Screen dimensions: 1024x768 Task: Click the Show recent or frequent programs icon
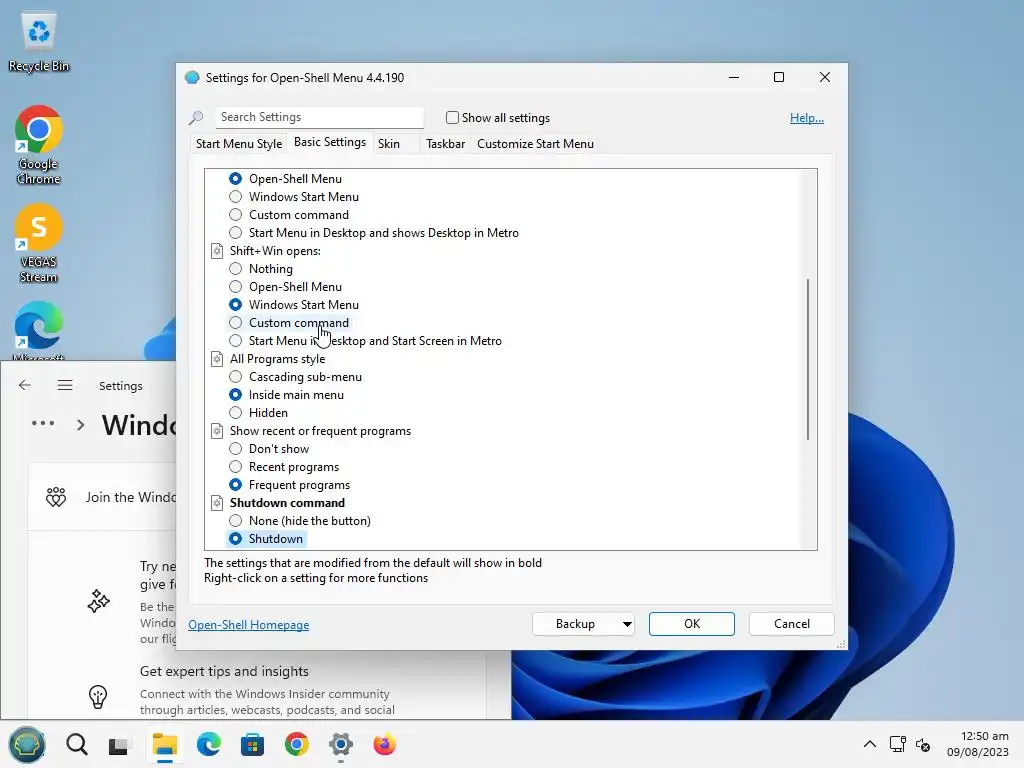pos(217,431)
